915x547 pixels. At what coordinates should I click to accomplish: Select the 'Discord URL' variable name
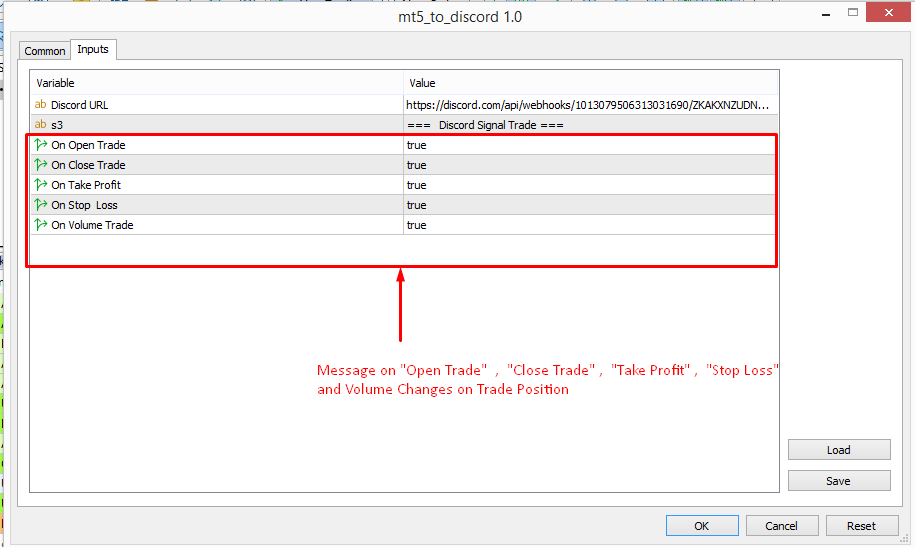point(79,105)
